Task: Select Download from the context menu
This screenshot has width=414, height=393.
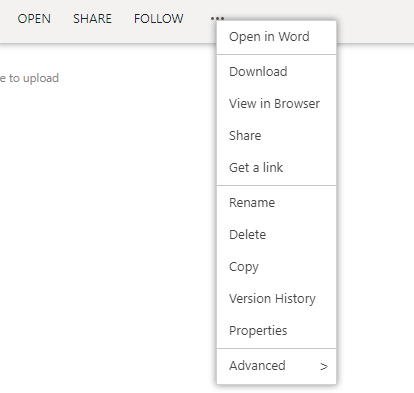Action: pyautogui.click(x=276, y=72)
